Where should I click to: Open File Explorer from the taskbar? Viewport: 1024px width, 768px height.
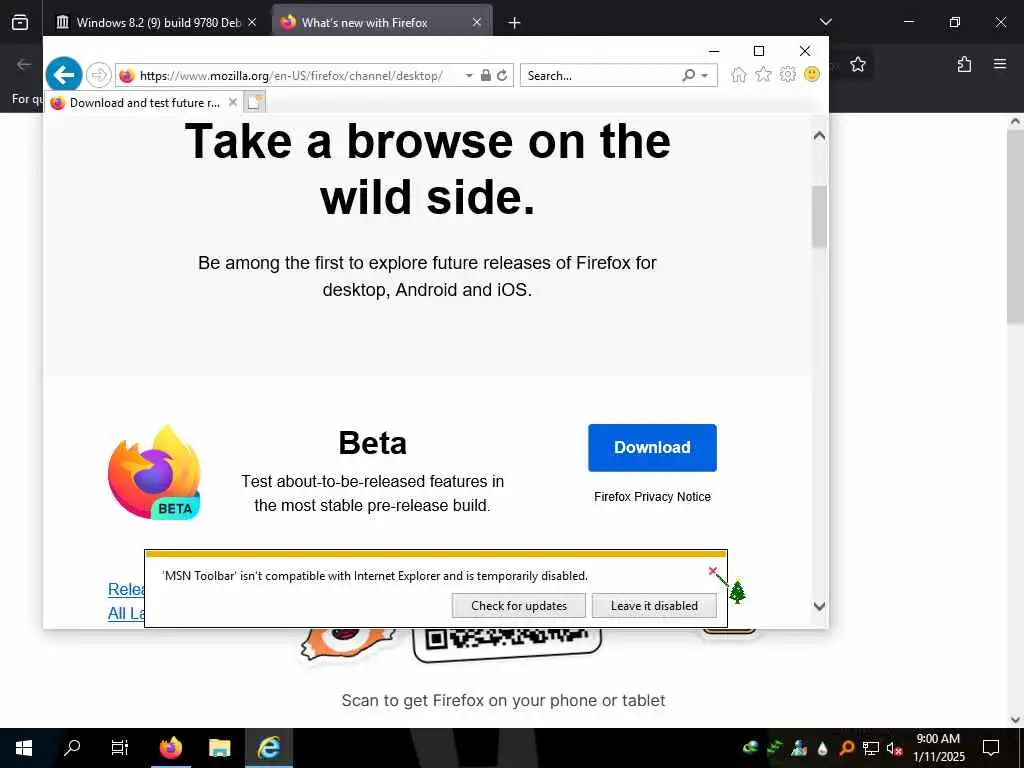(219, 748)
